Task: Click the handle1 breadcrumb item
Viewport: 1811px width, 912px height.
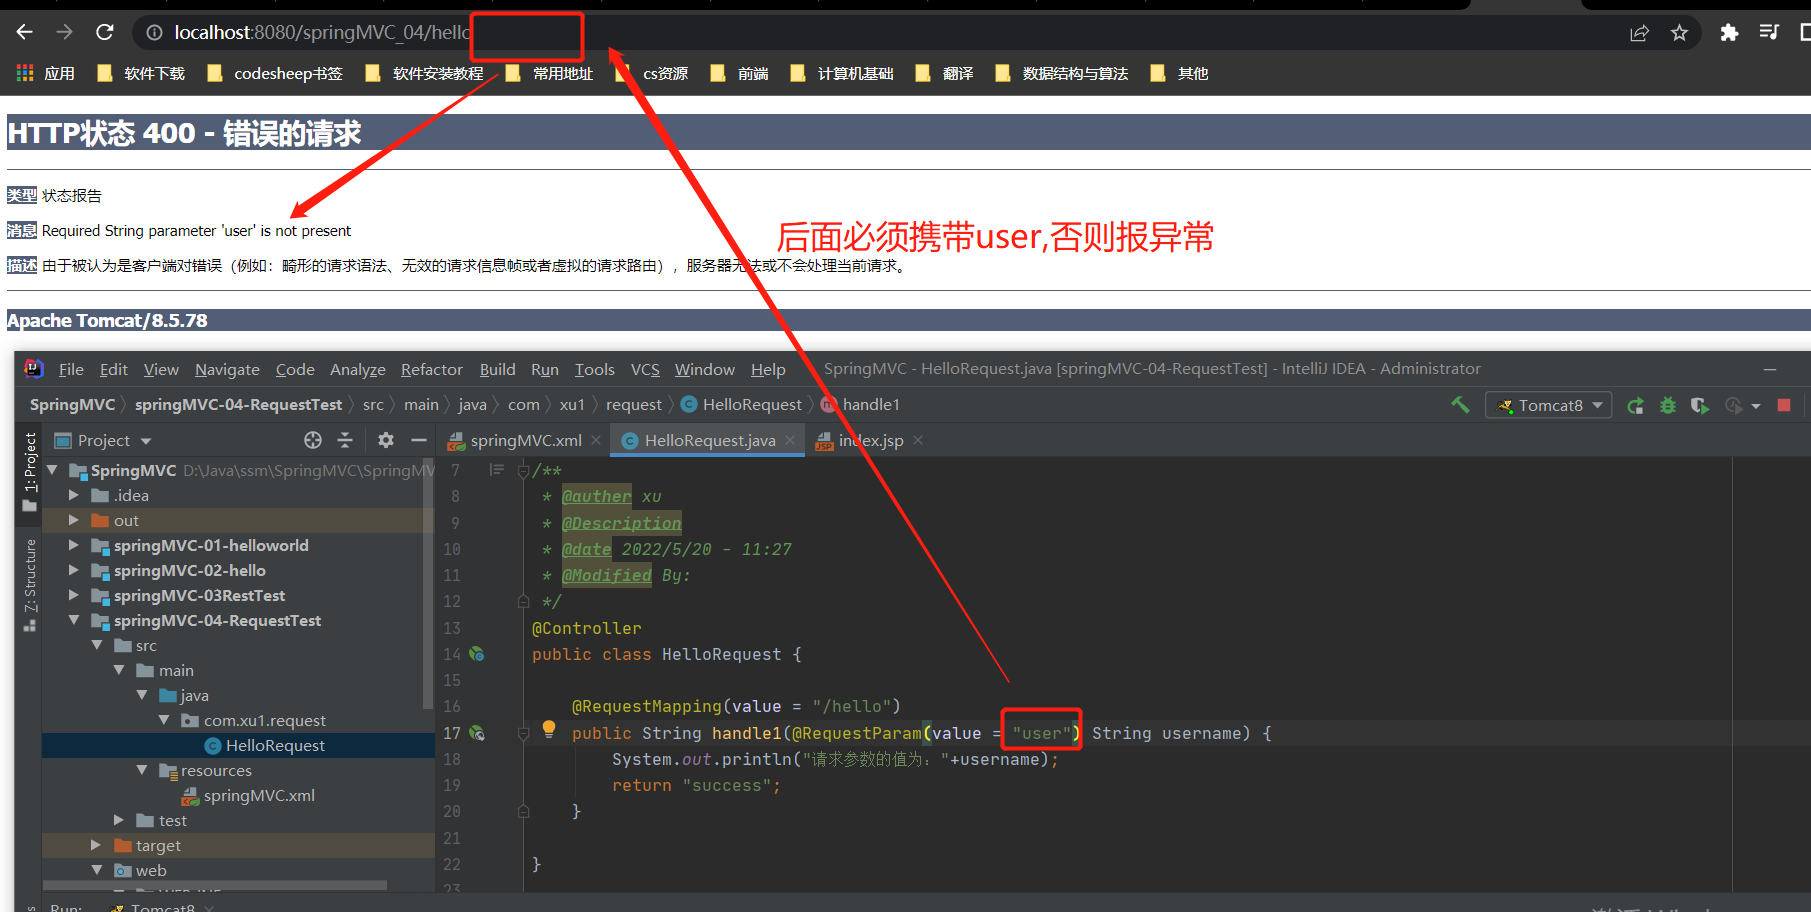Action: pos(861,404)
